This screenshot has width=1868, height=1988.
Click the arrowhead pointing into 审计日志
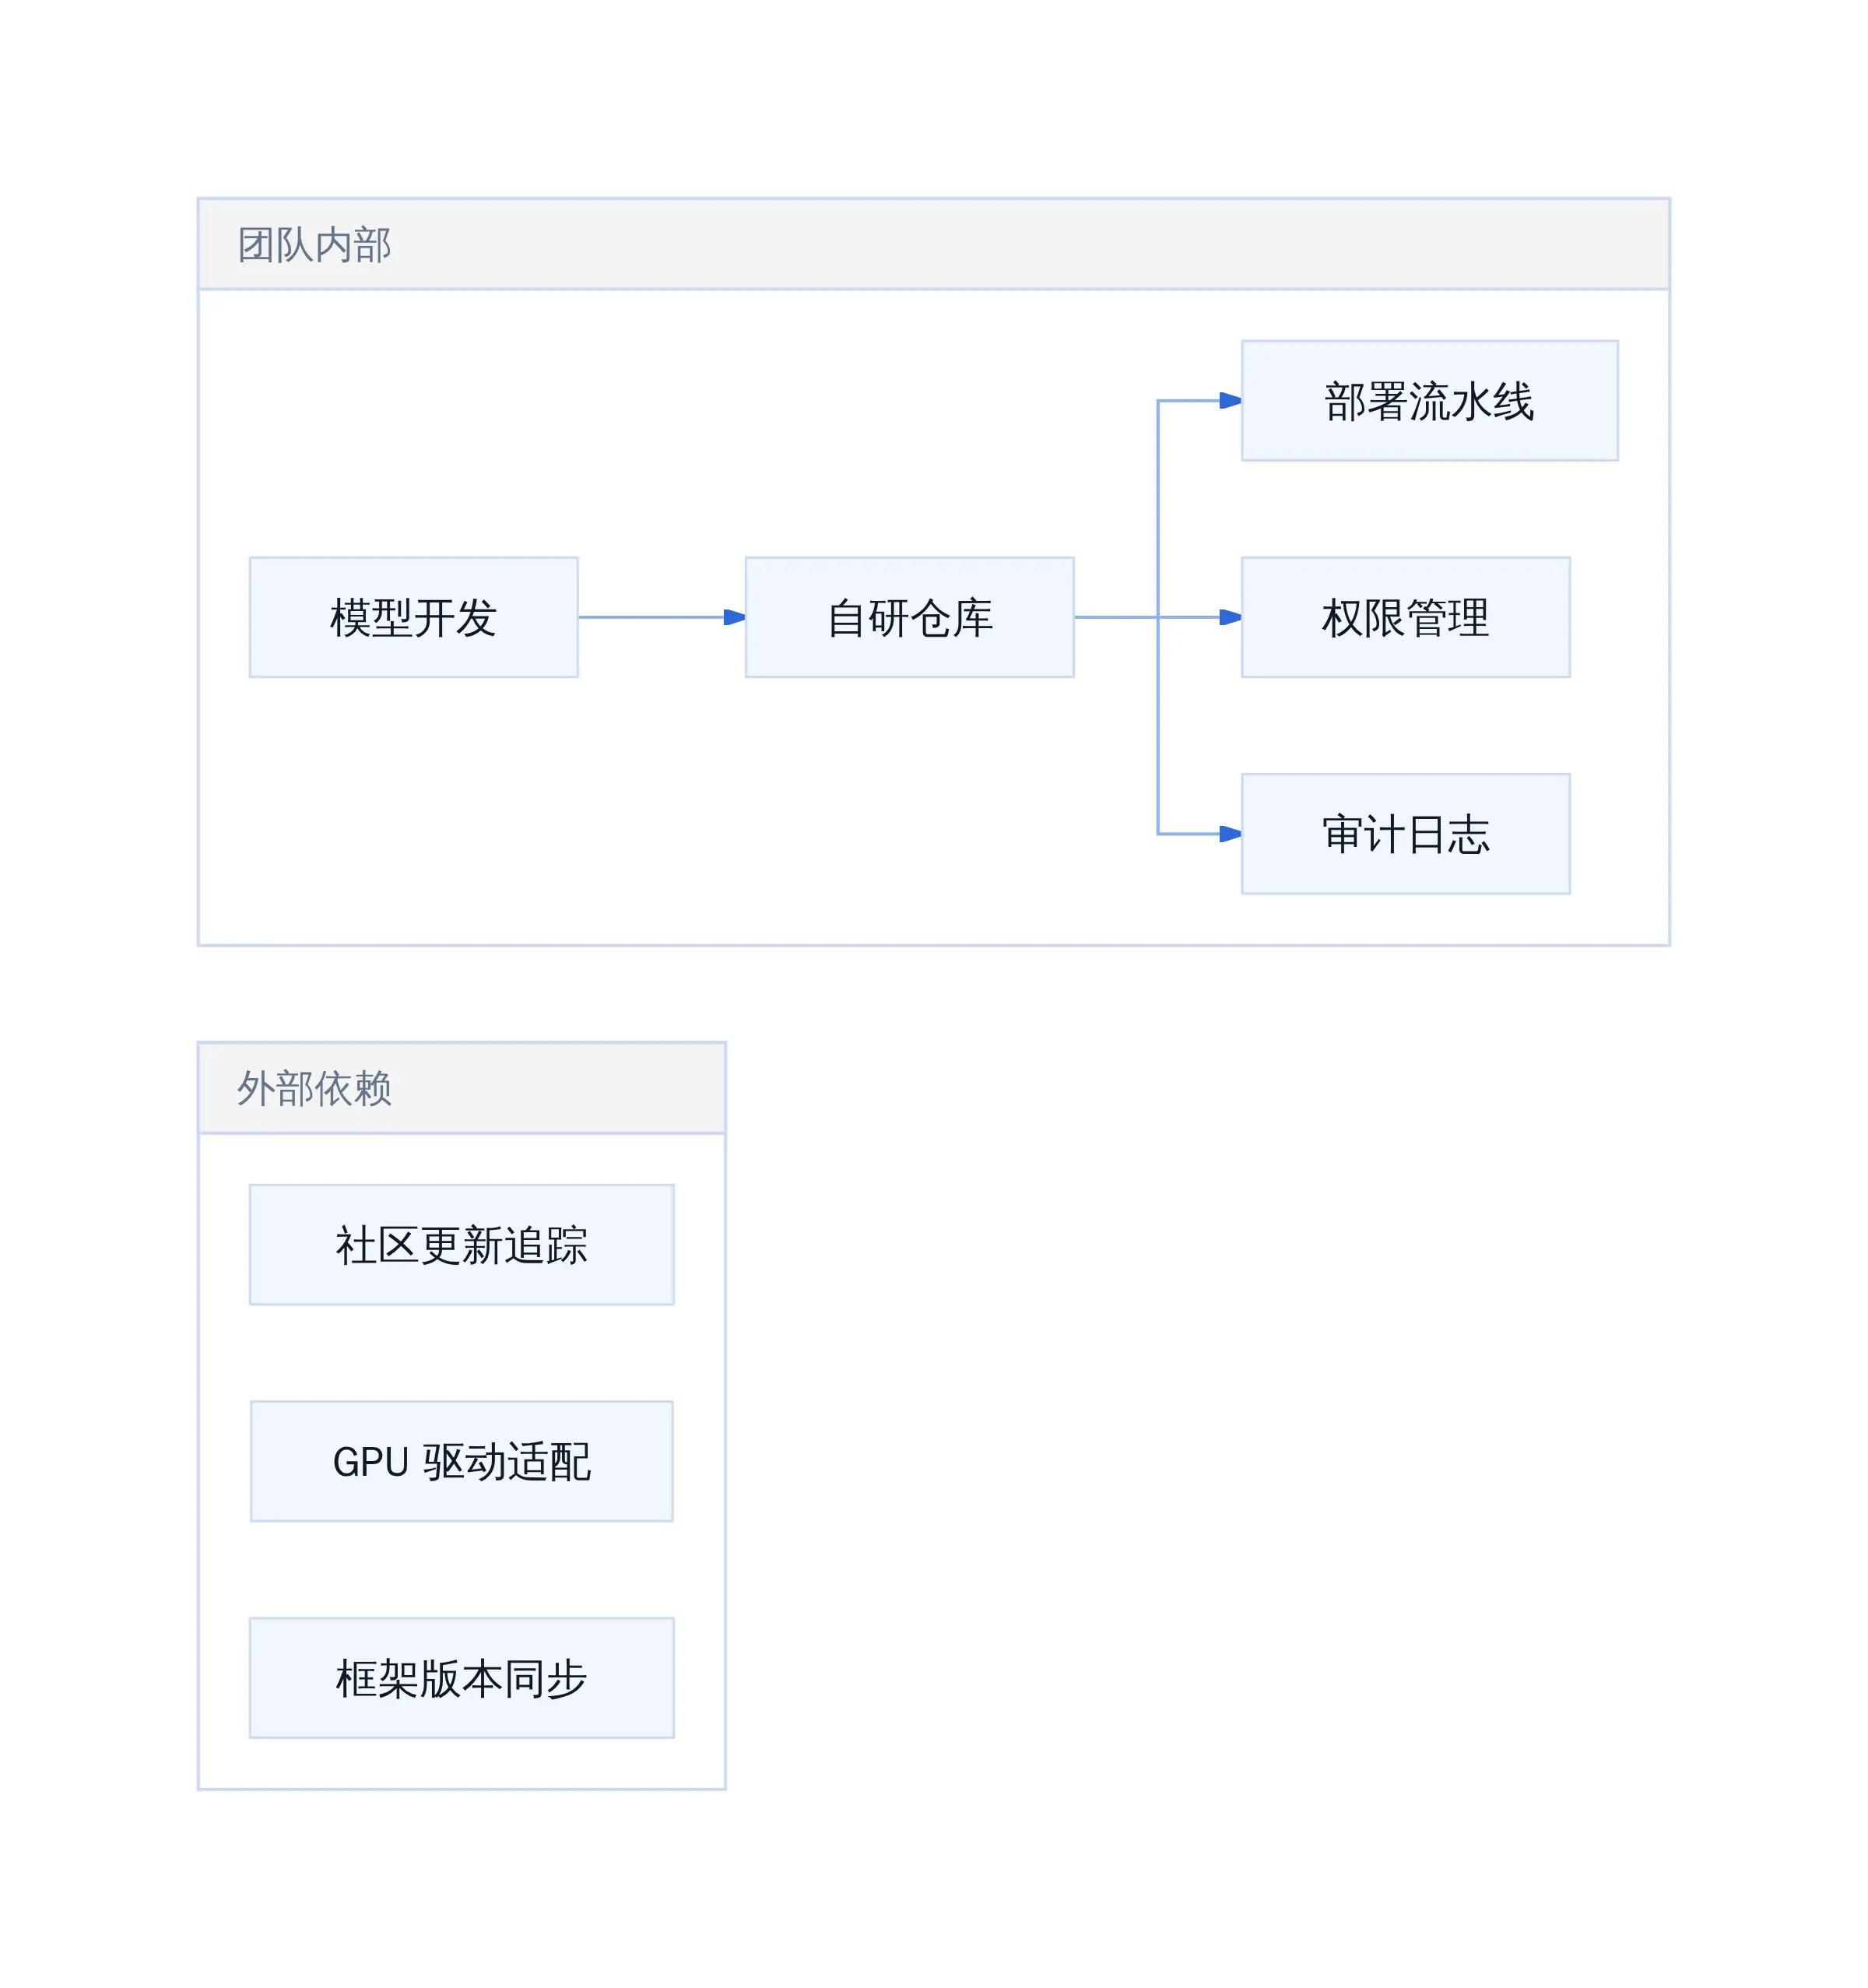coord(1230,833)
